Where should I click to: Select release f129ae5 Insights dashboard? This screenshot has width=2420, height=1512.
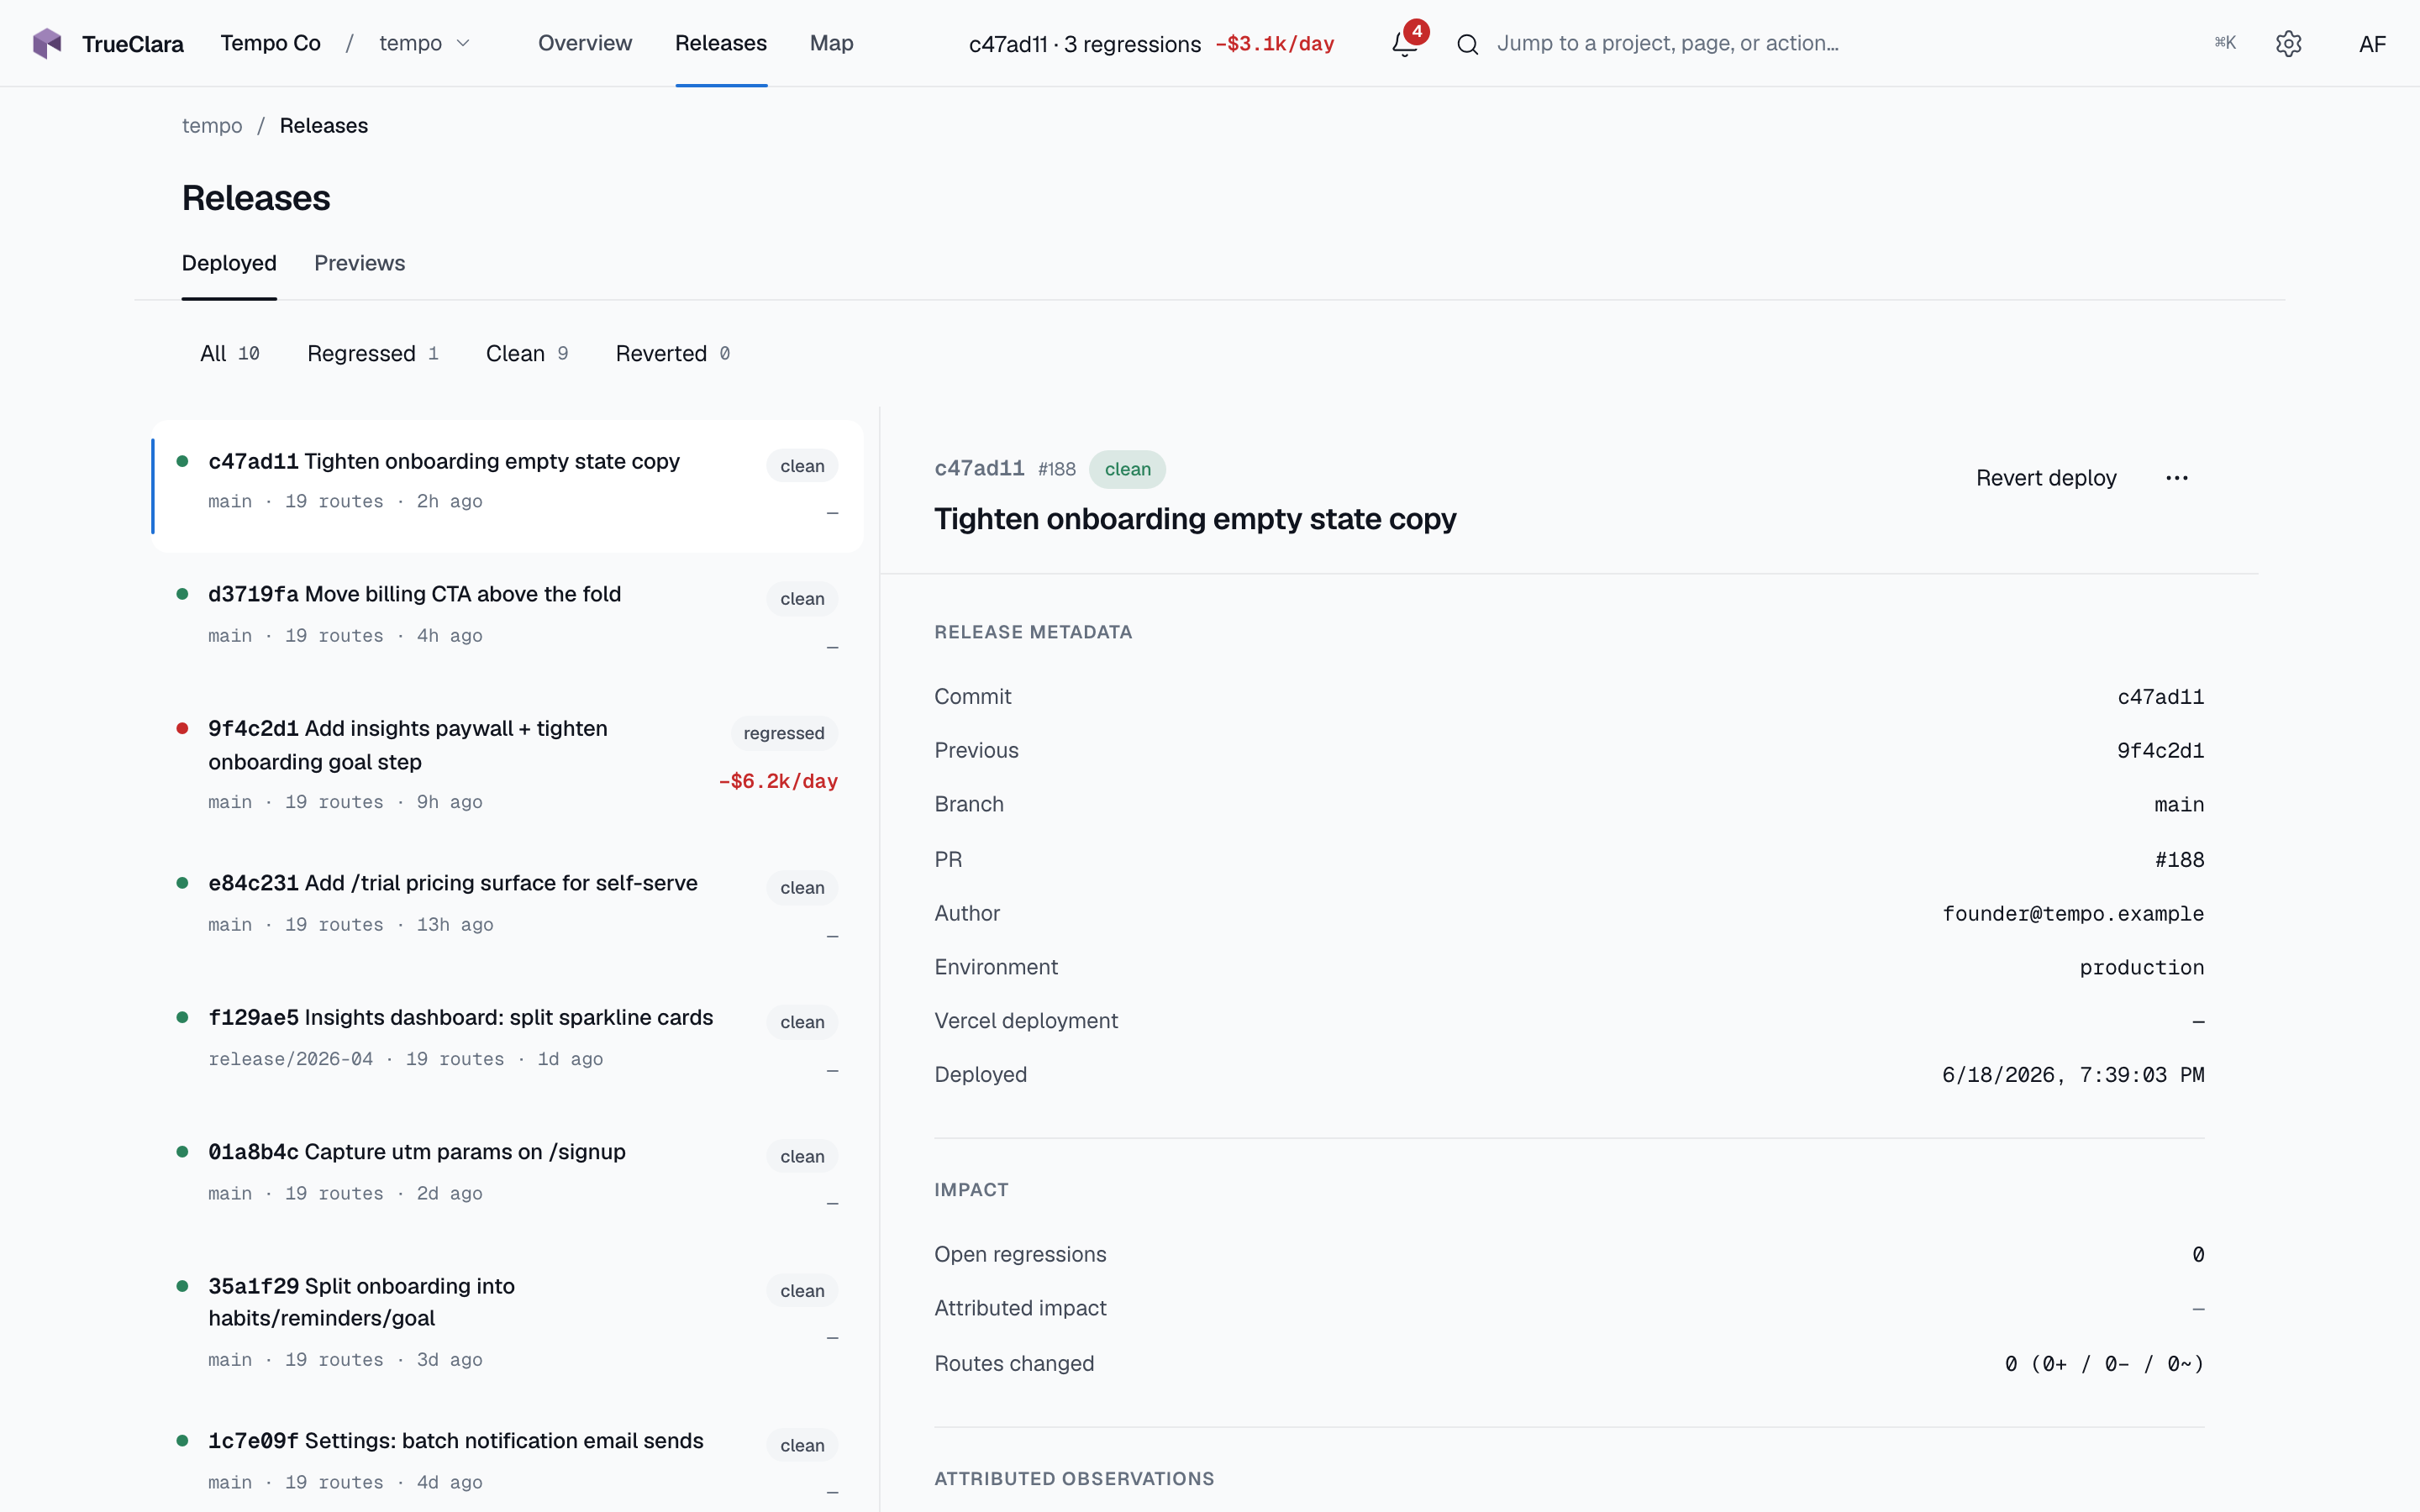click(508, 1043)
